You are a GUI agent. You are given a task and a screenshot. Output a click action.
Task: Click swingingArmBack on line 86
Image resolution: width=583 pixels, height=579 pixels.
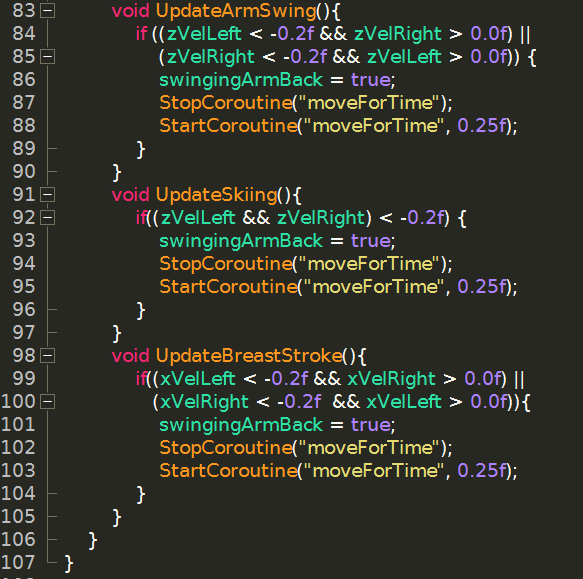(x=241, y=80)
